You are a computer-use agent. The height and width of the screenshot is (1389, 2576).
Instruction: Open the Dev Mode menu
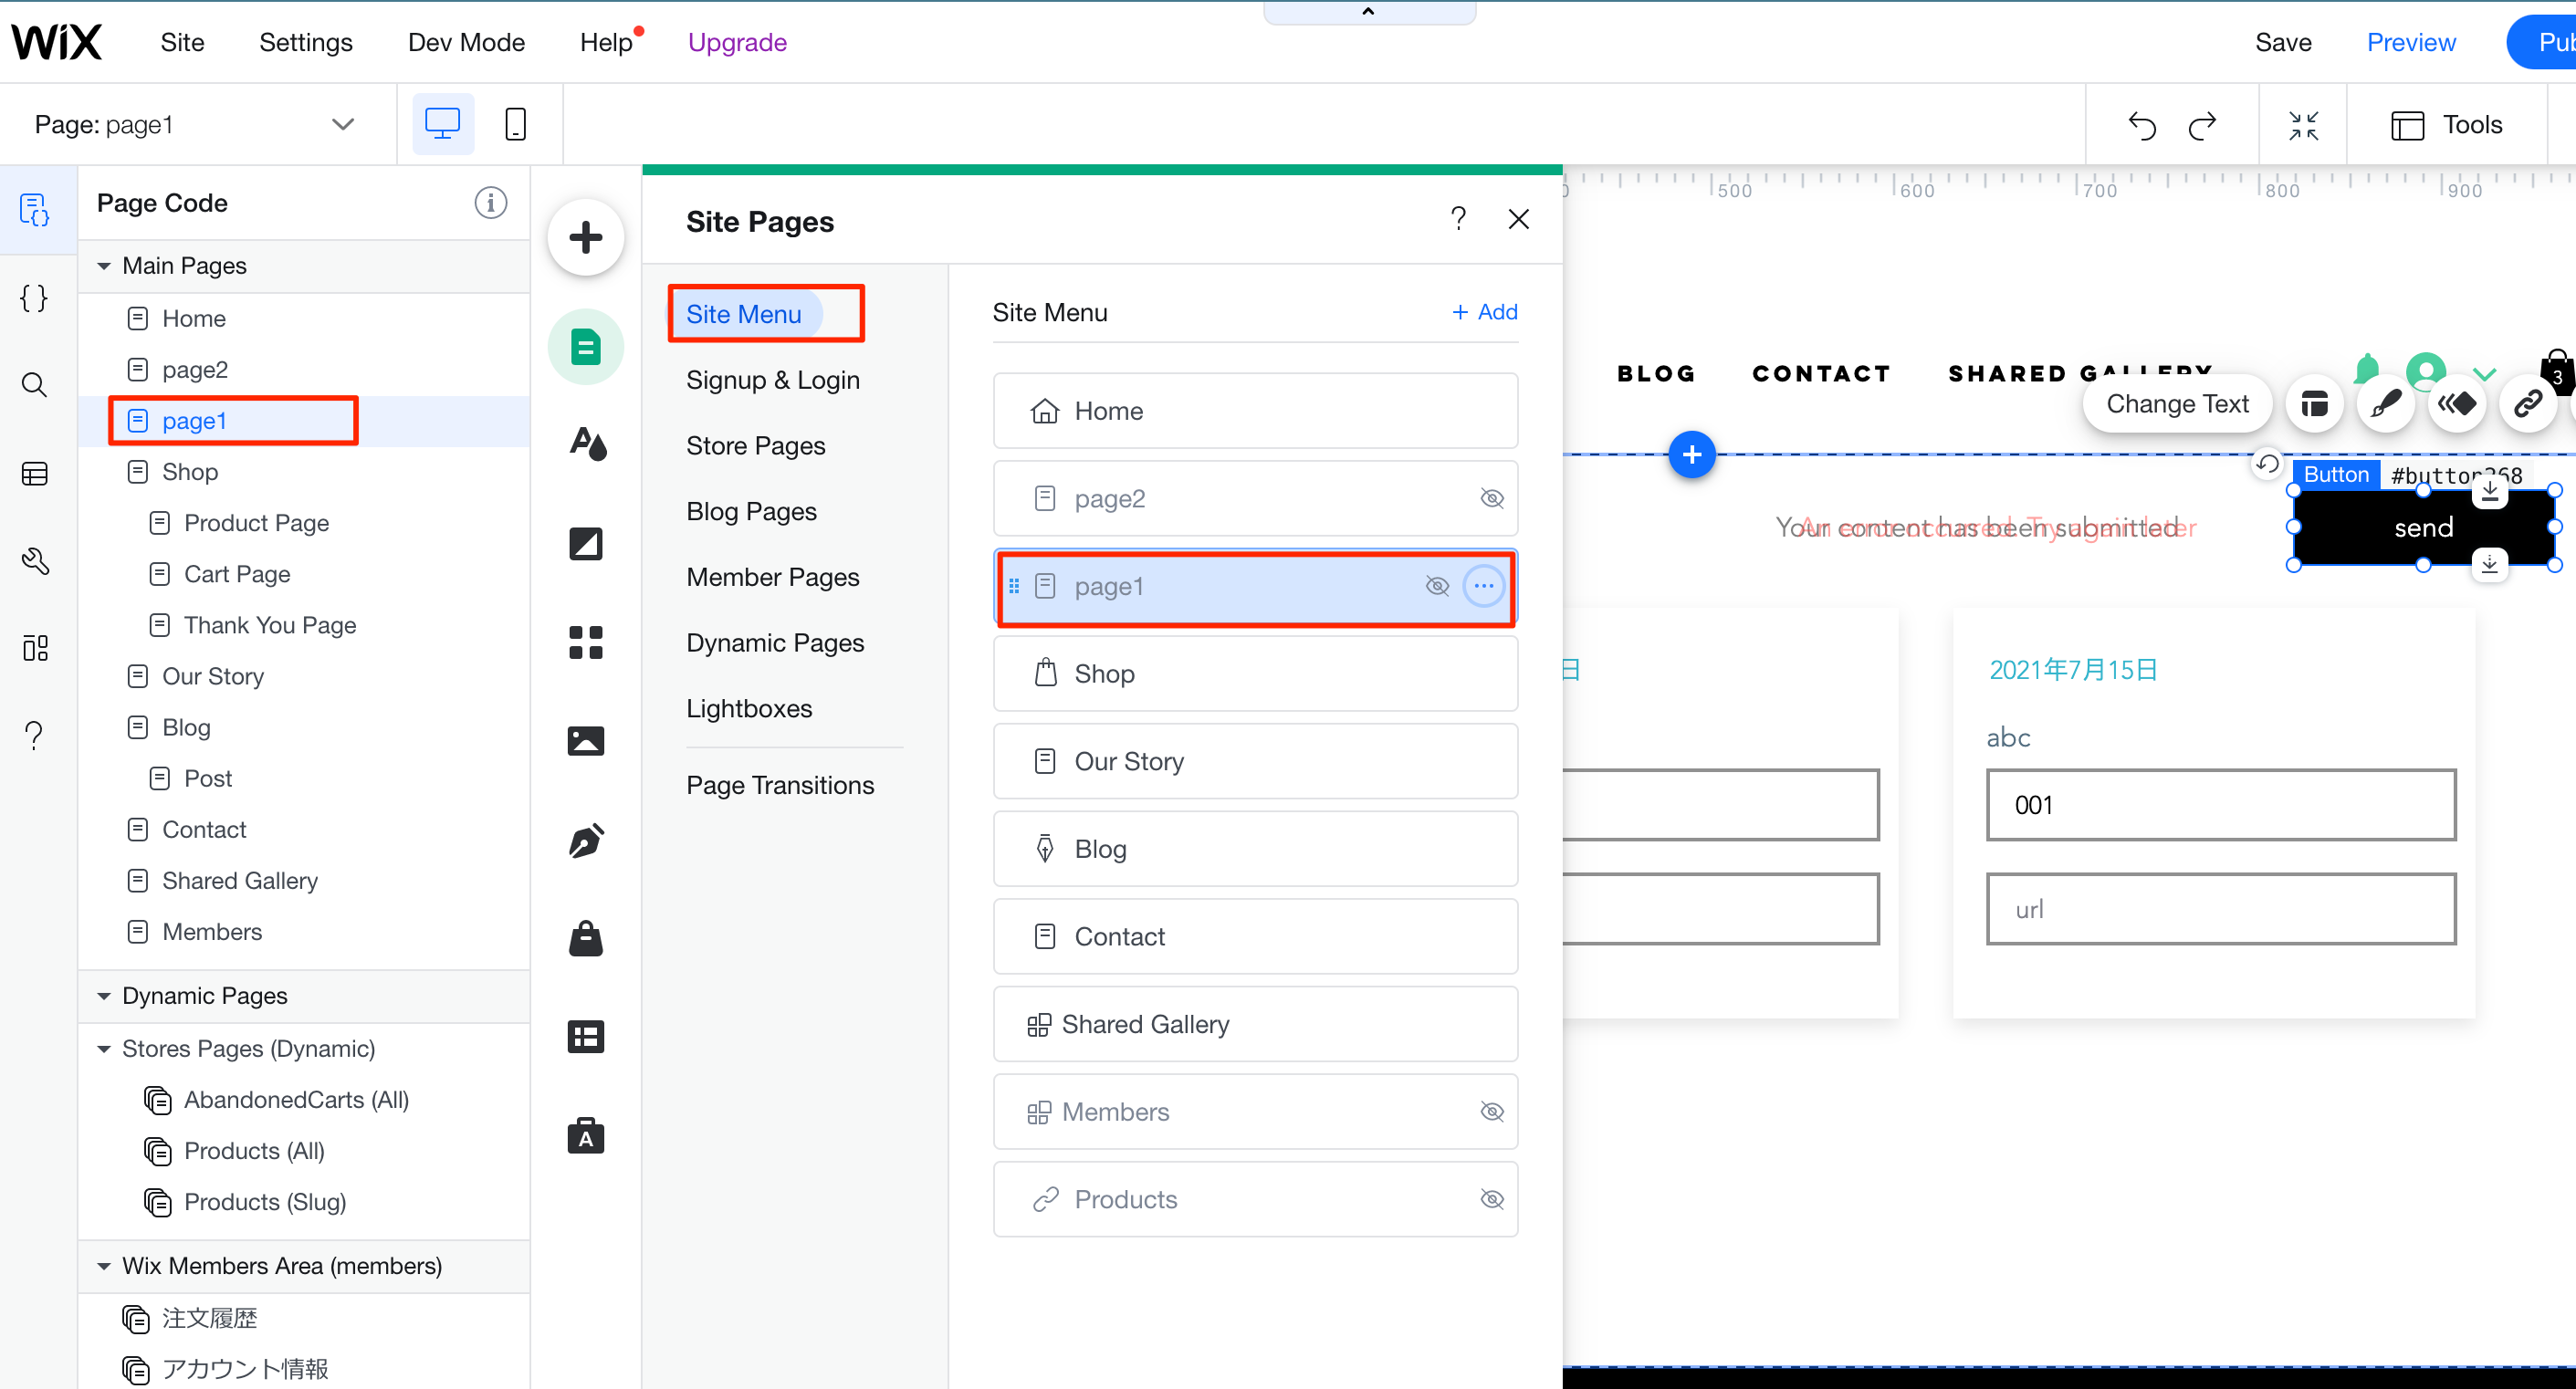coord(466,42)
